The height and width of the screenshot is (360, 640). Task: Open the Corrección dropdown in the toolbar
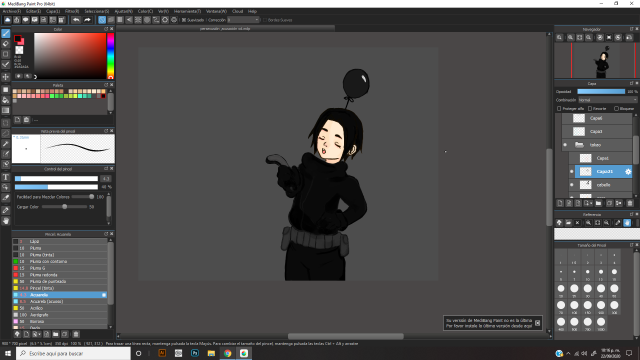coord(243,20)
